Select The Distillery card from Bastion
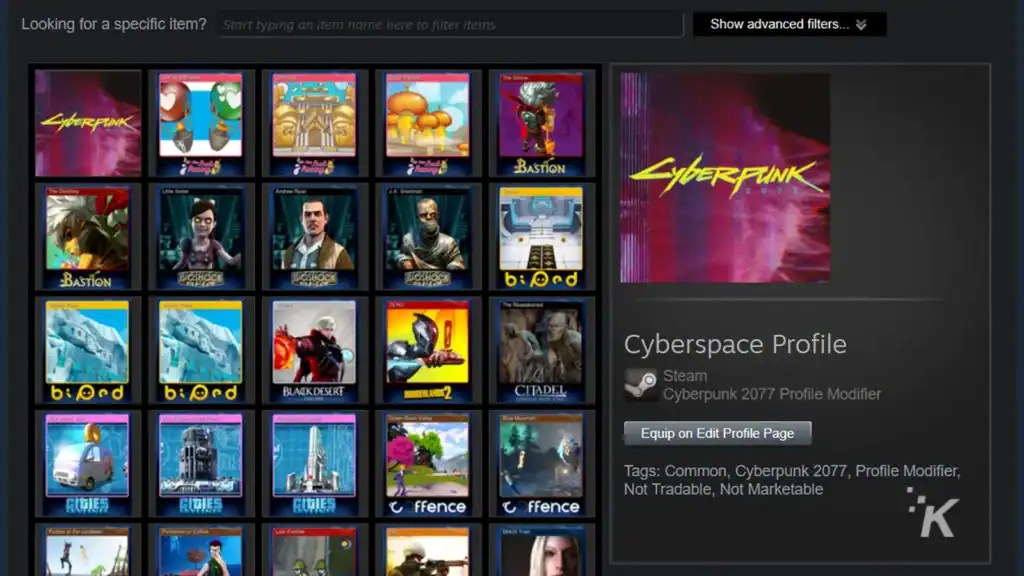The image size is (1024, 576). tap(88, 236)
